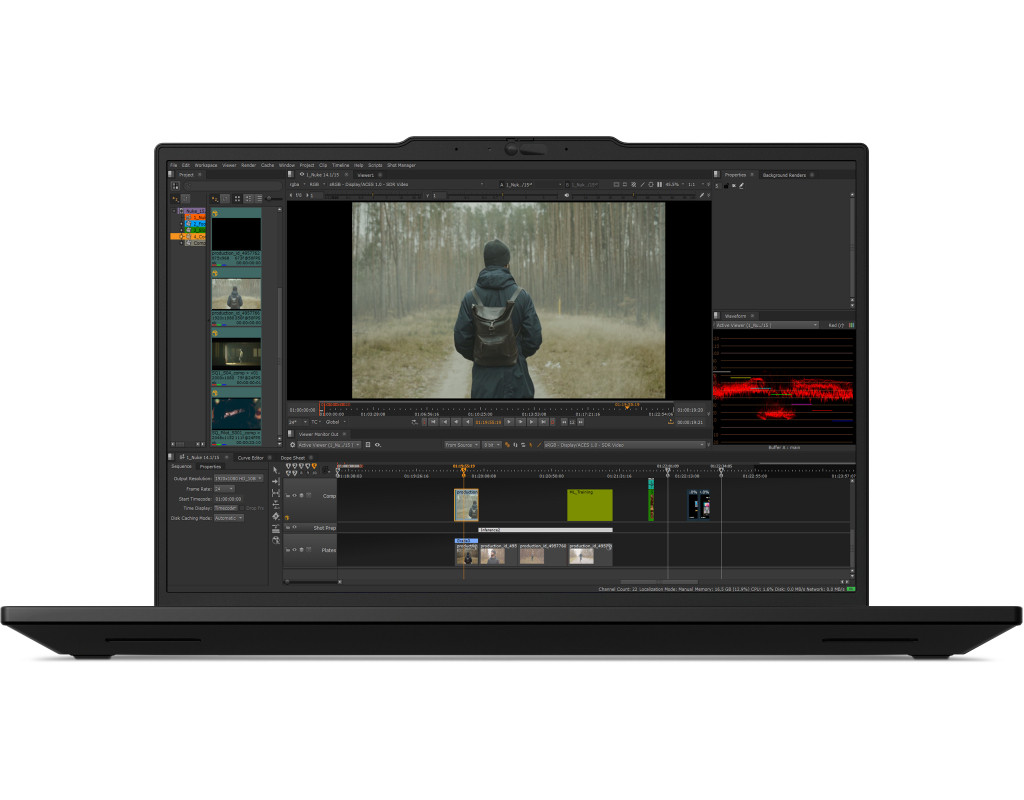Click the speaker volume icon above viewer

[x=567, y=195]
